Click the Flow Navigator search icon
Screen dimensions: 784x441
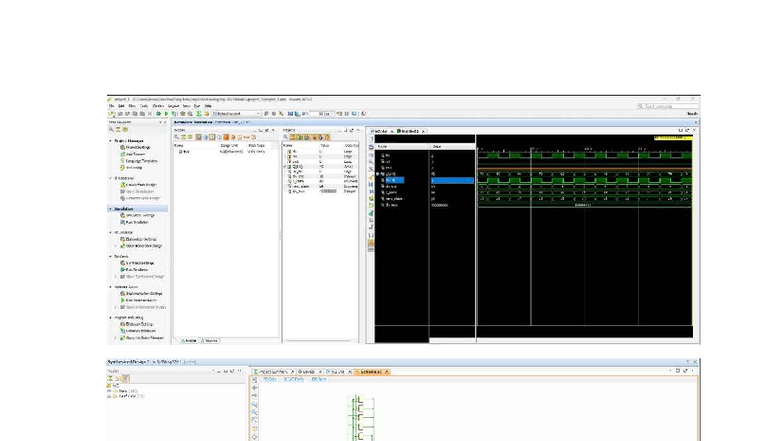click(x=111, y=130)
